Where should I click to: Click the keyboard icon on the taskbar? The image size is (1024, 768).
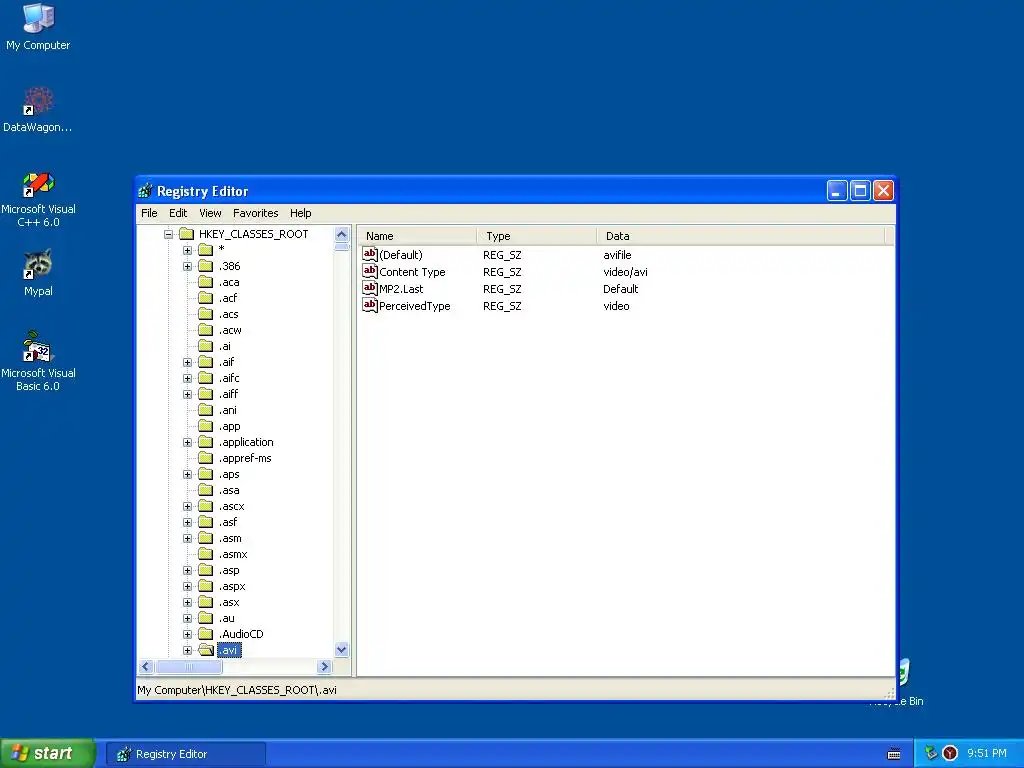tap(894, 754)
